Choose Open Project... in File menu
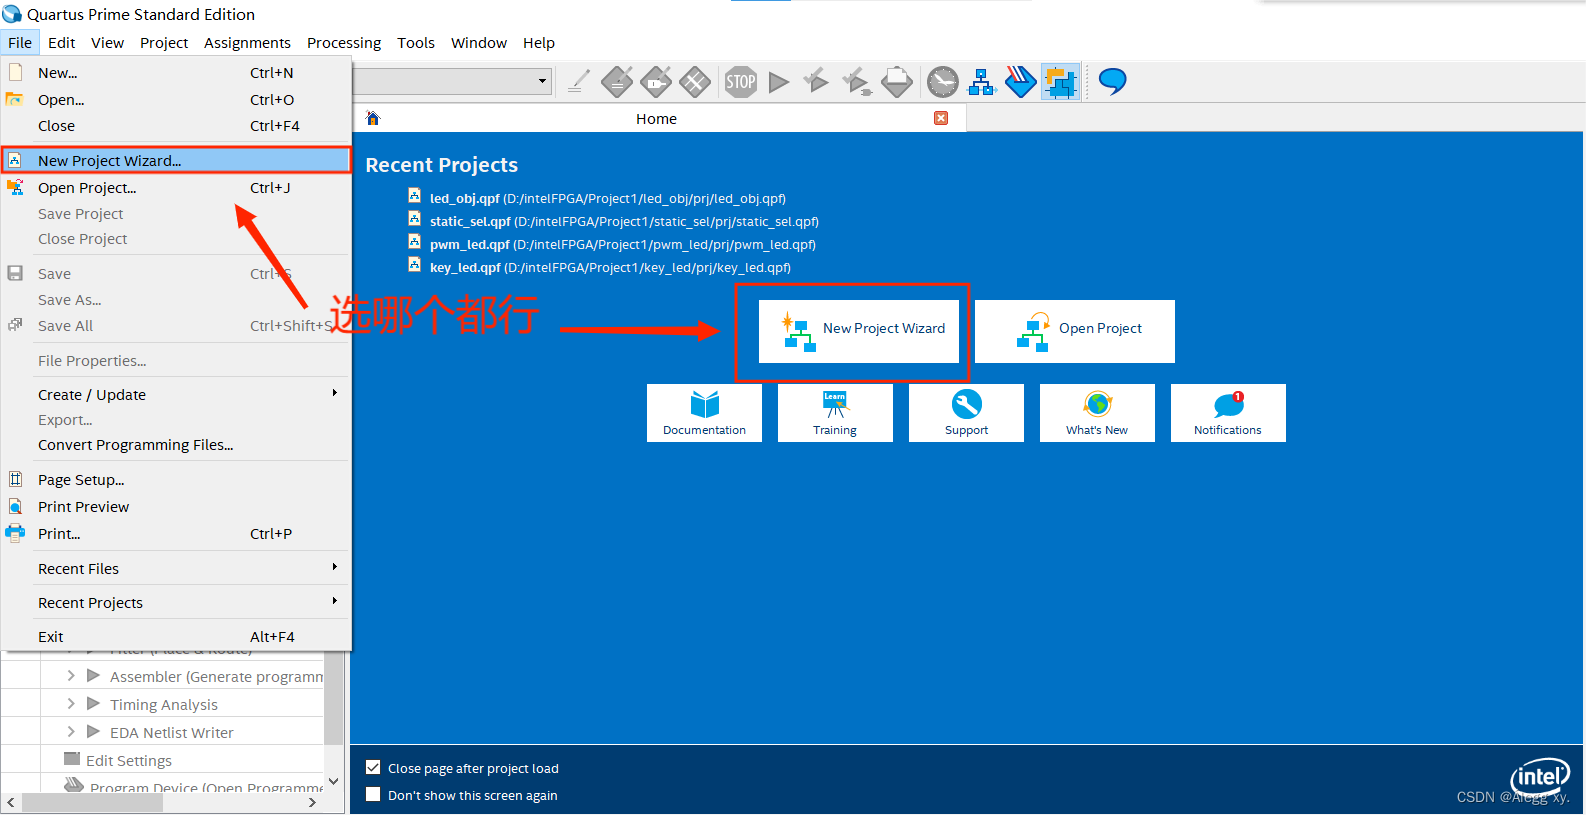The width and height of the screenshot is (1586, 815). [x=176, y=188]
